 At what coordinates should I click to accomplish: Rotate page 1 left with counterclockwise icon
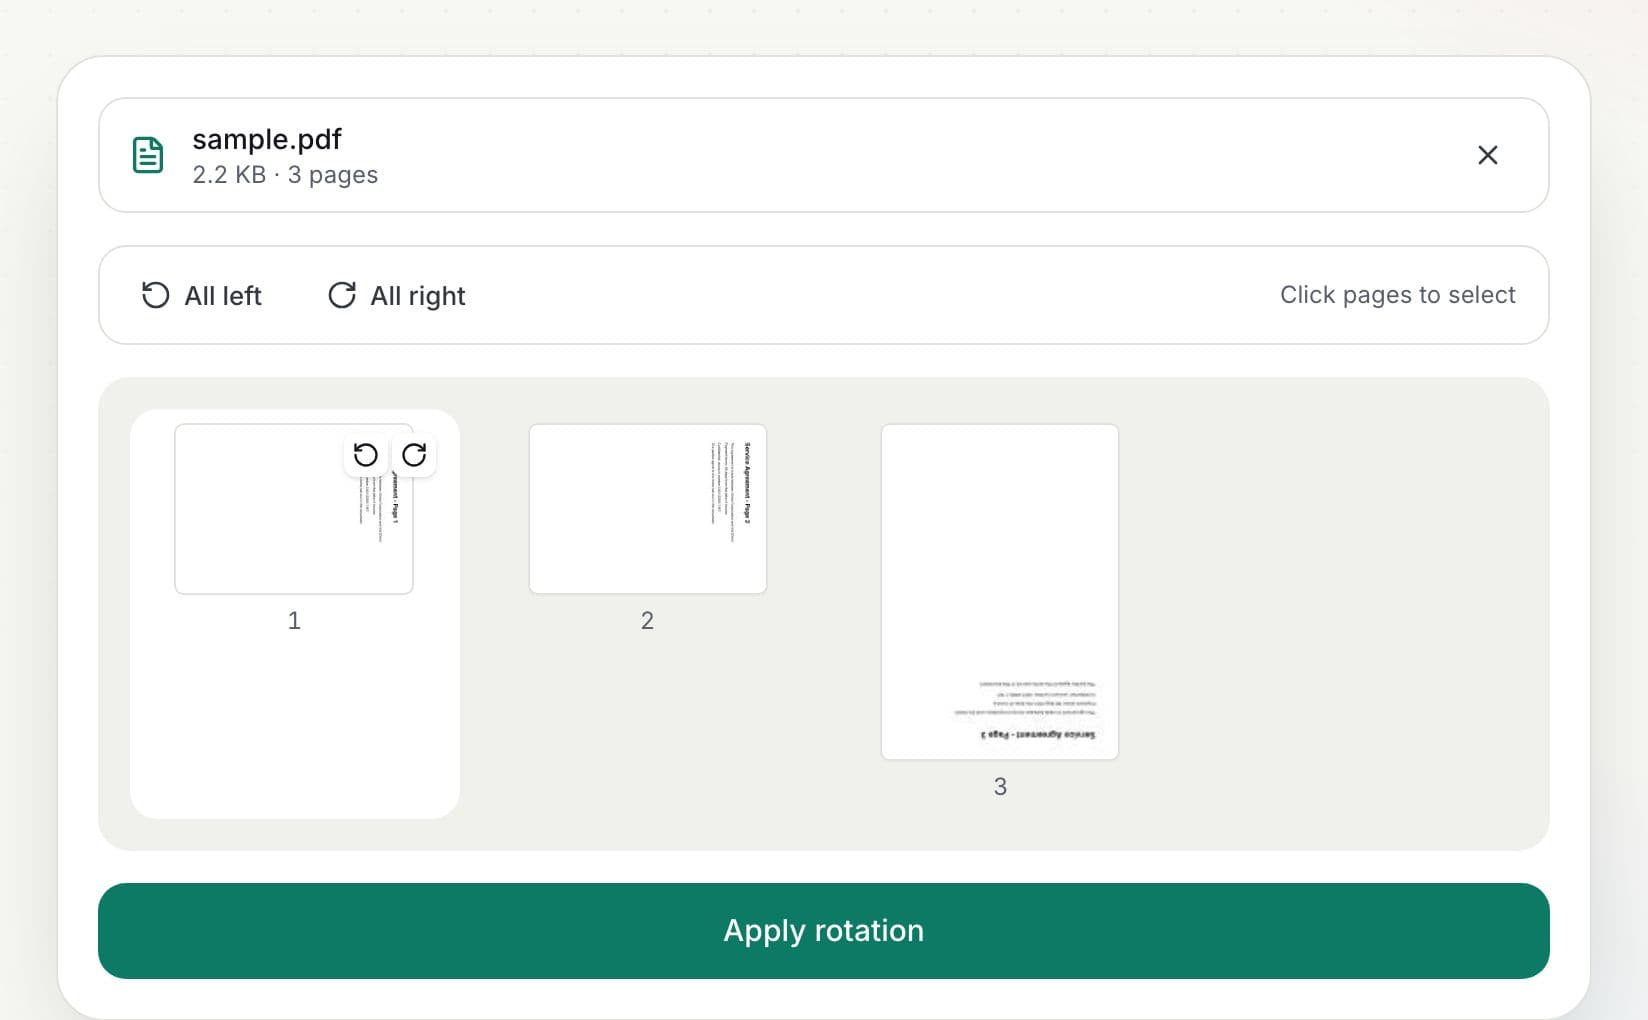point(366,455)
